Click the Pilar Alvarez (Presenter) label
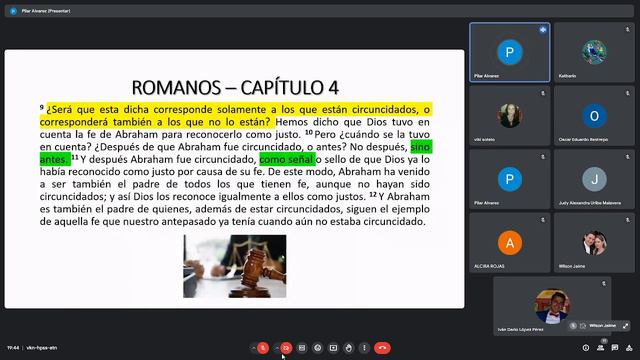 tap(46, 11)
